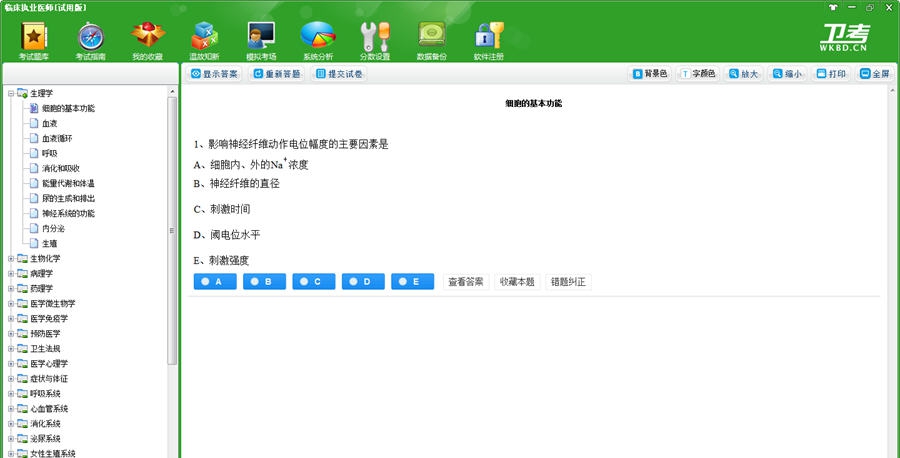Launch the 模拟考场 mock exam
The image size is (900, 458).
pos(261,41)
